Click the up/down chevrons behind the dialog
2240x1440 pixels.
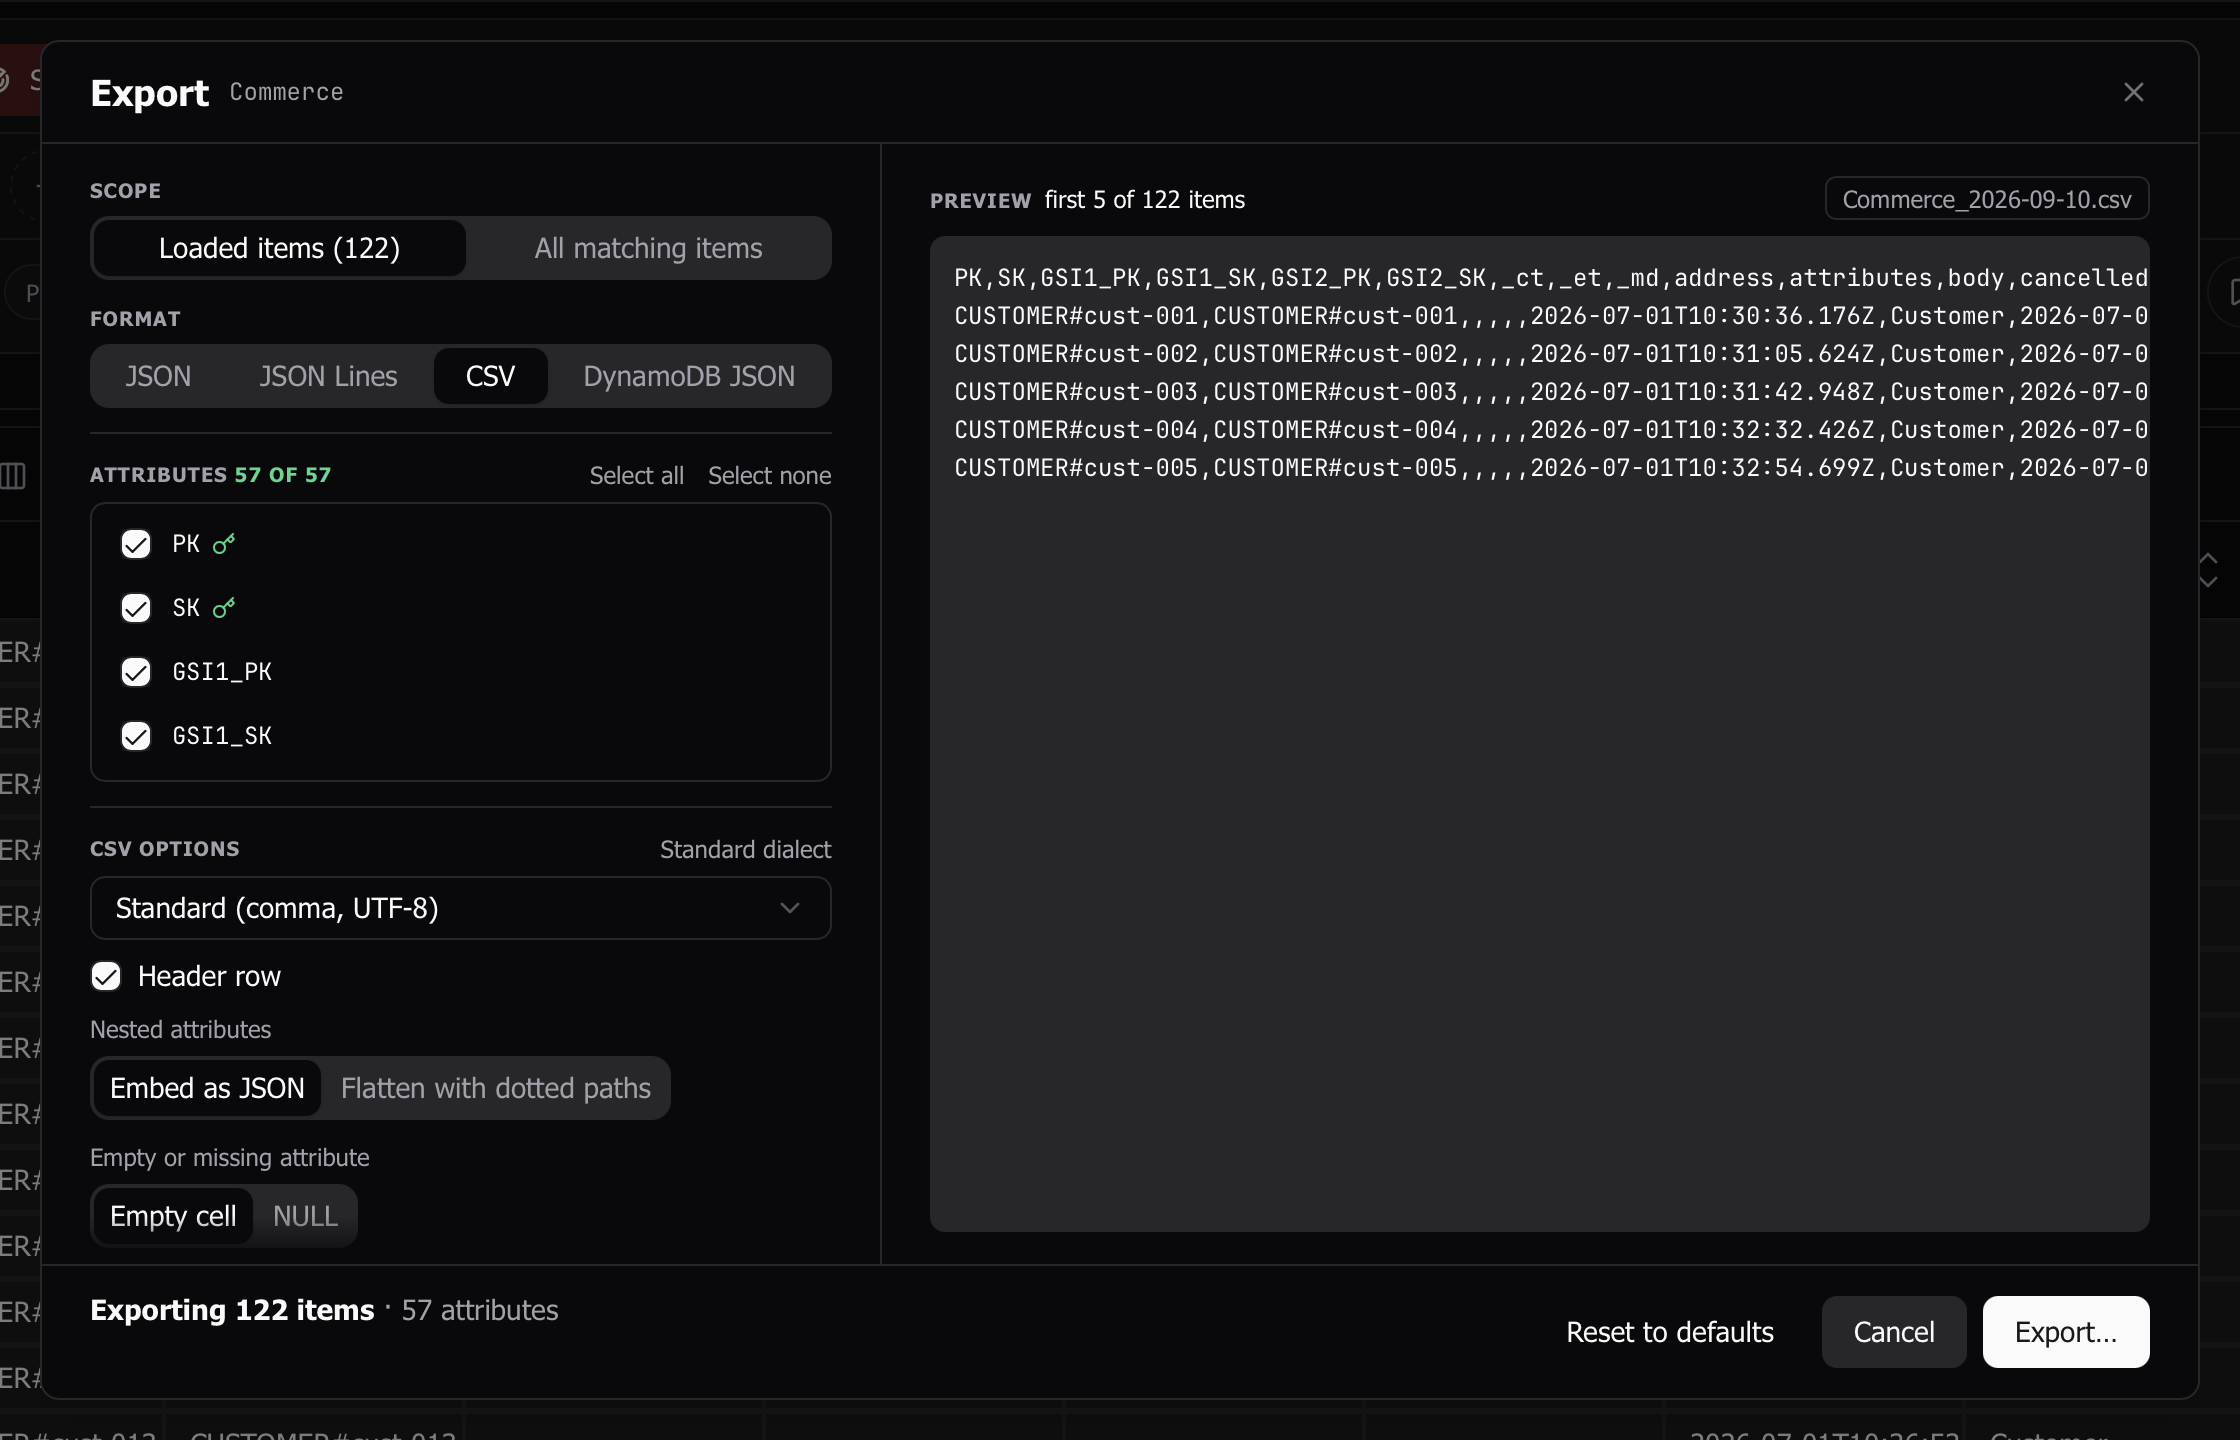coord(2208,570)
